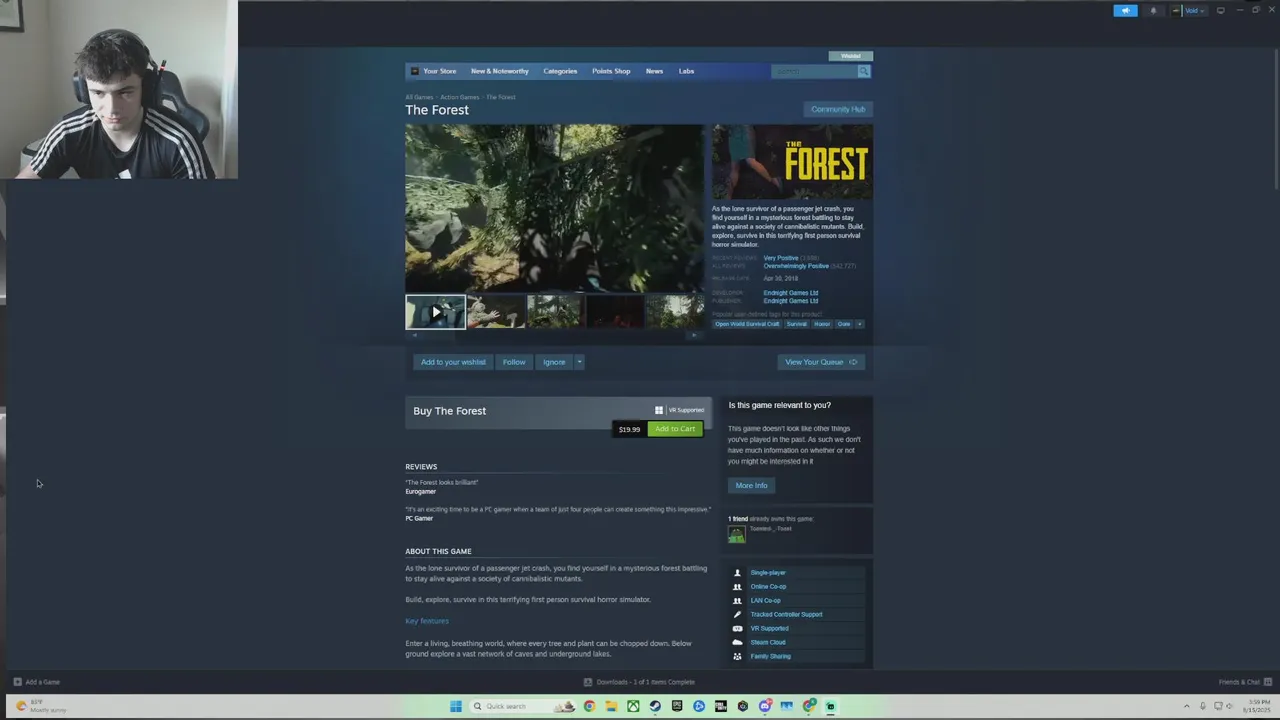Select the Survival tag
This screenshot has height=720, width=1280.
tap(796, 324)
